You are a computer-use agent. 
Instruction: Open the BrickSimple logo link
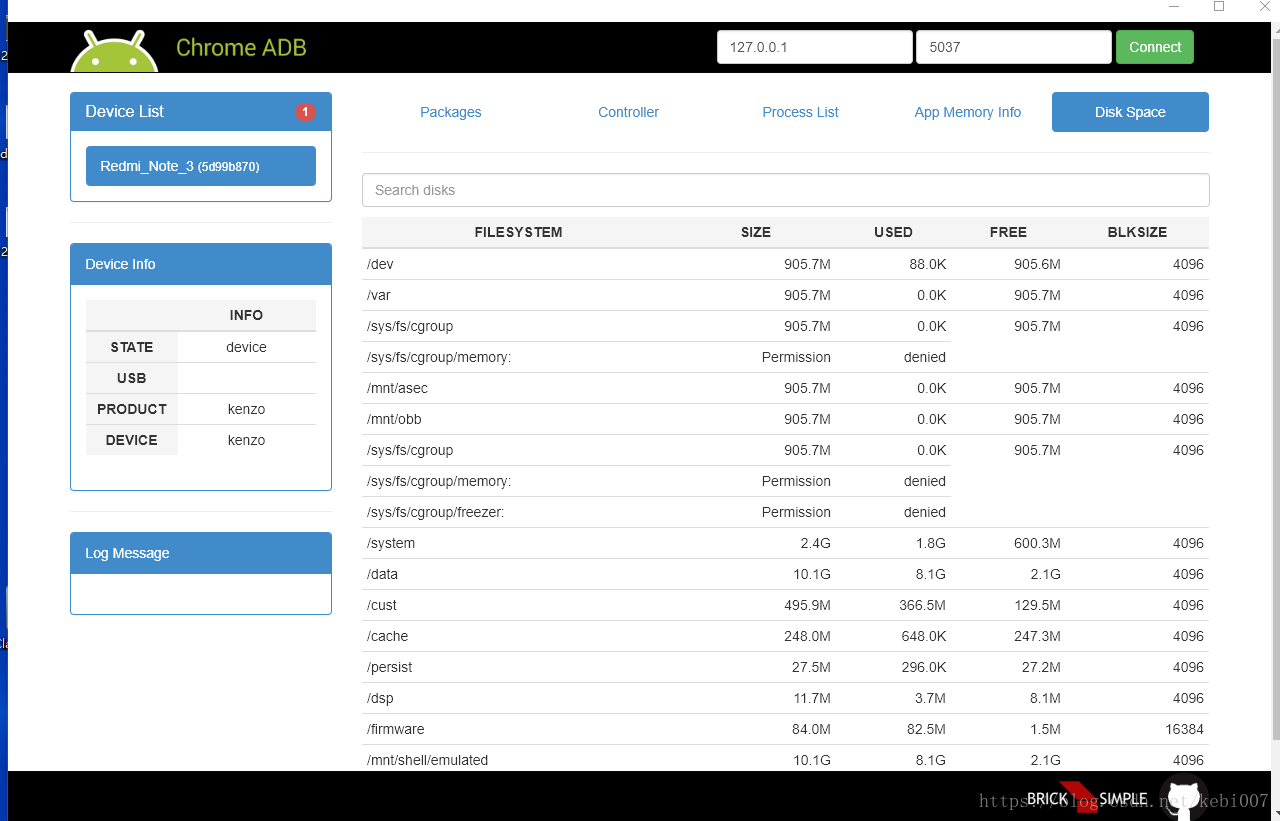pyautogui.click(x=1087, y=798)
